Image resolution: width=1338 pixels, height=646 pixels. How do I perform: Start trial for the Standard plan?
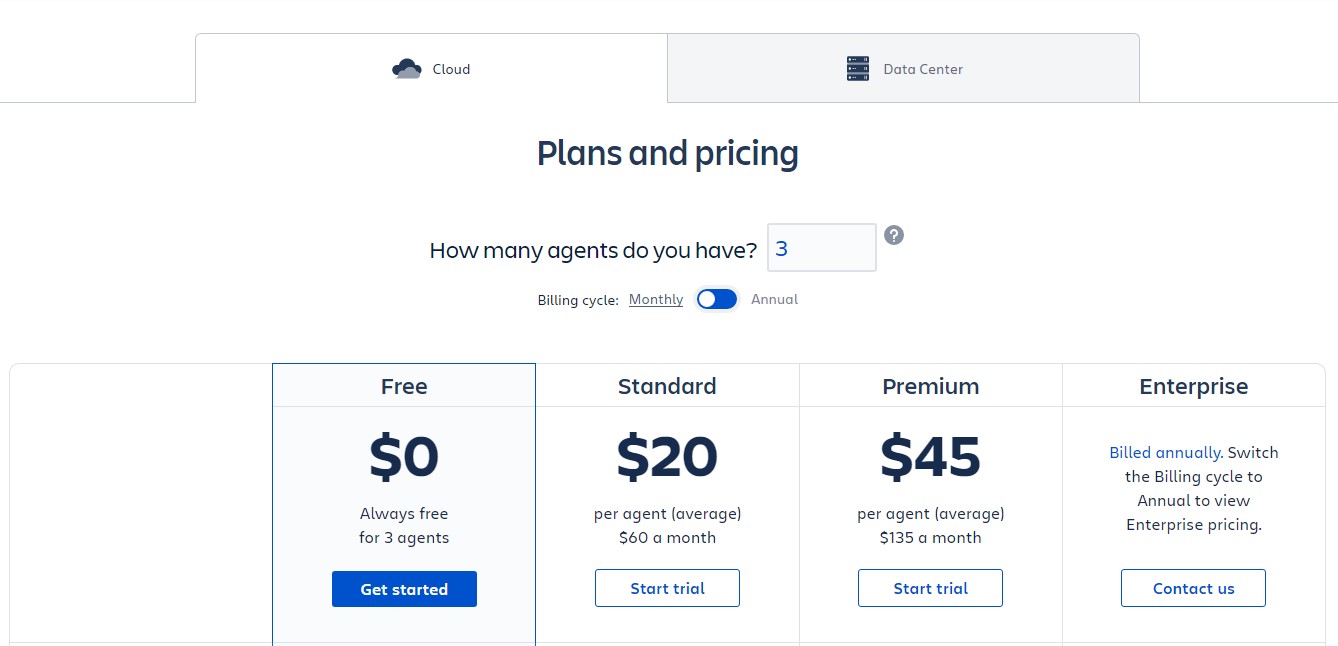pos(667,588)
